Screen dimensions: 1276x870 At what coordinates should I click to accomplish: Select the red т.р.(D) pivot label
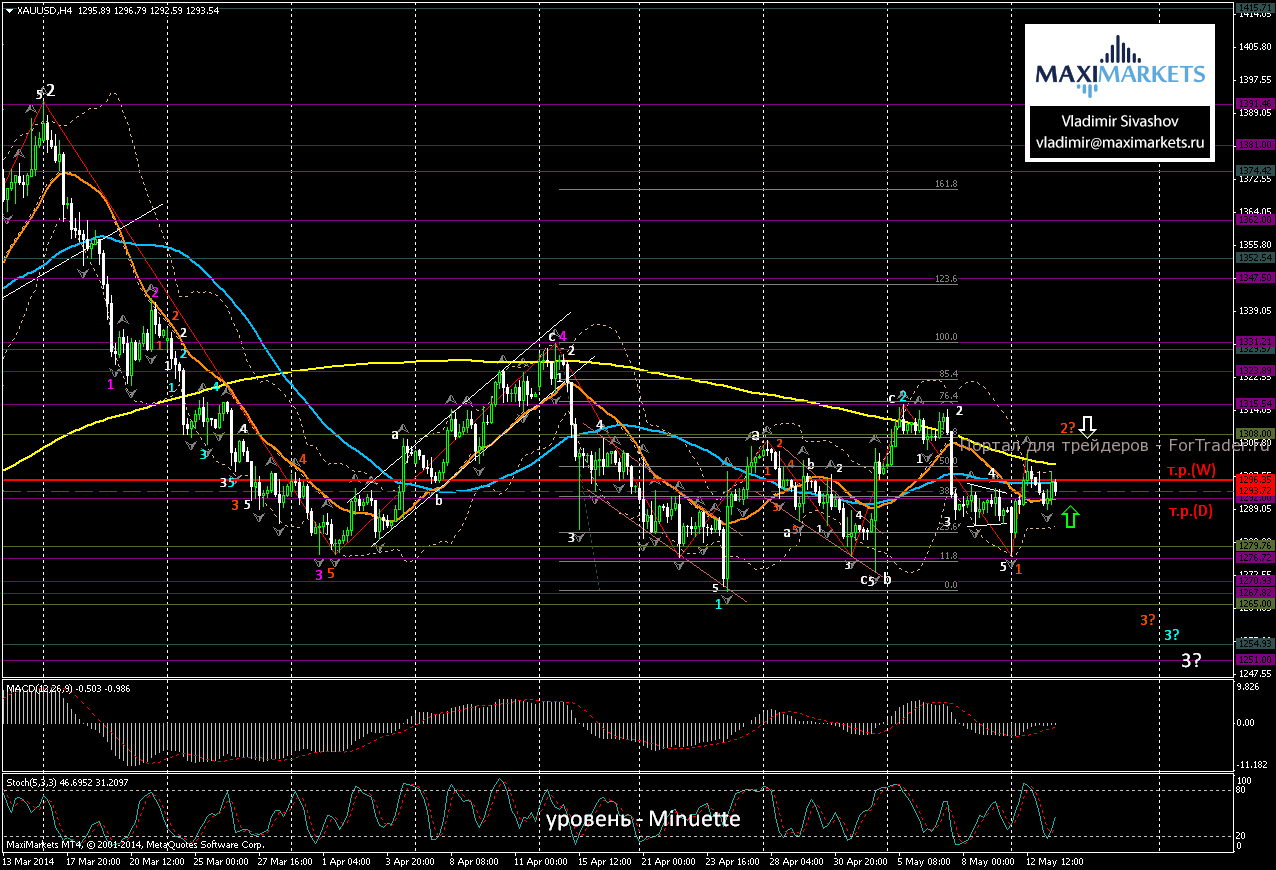1190,512
